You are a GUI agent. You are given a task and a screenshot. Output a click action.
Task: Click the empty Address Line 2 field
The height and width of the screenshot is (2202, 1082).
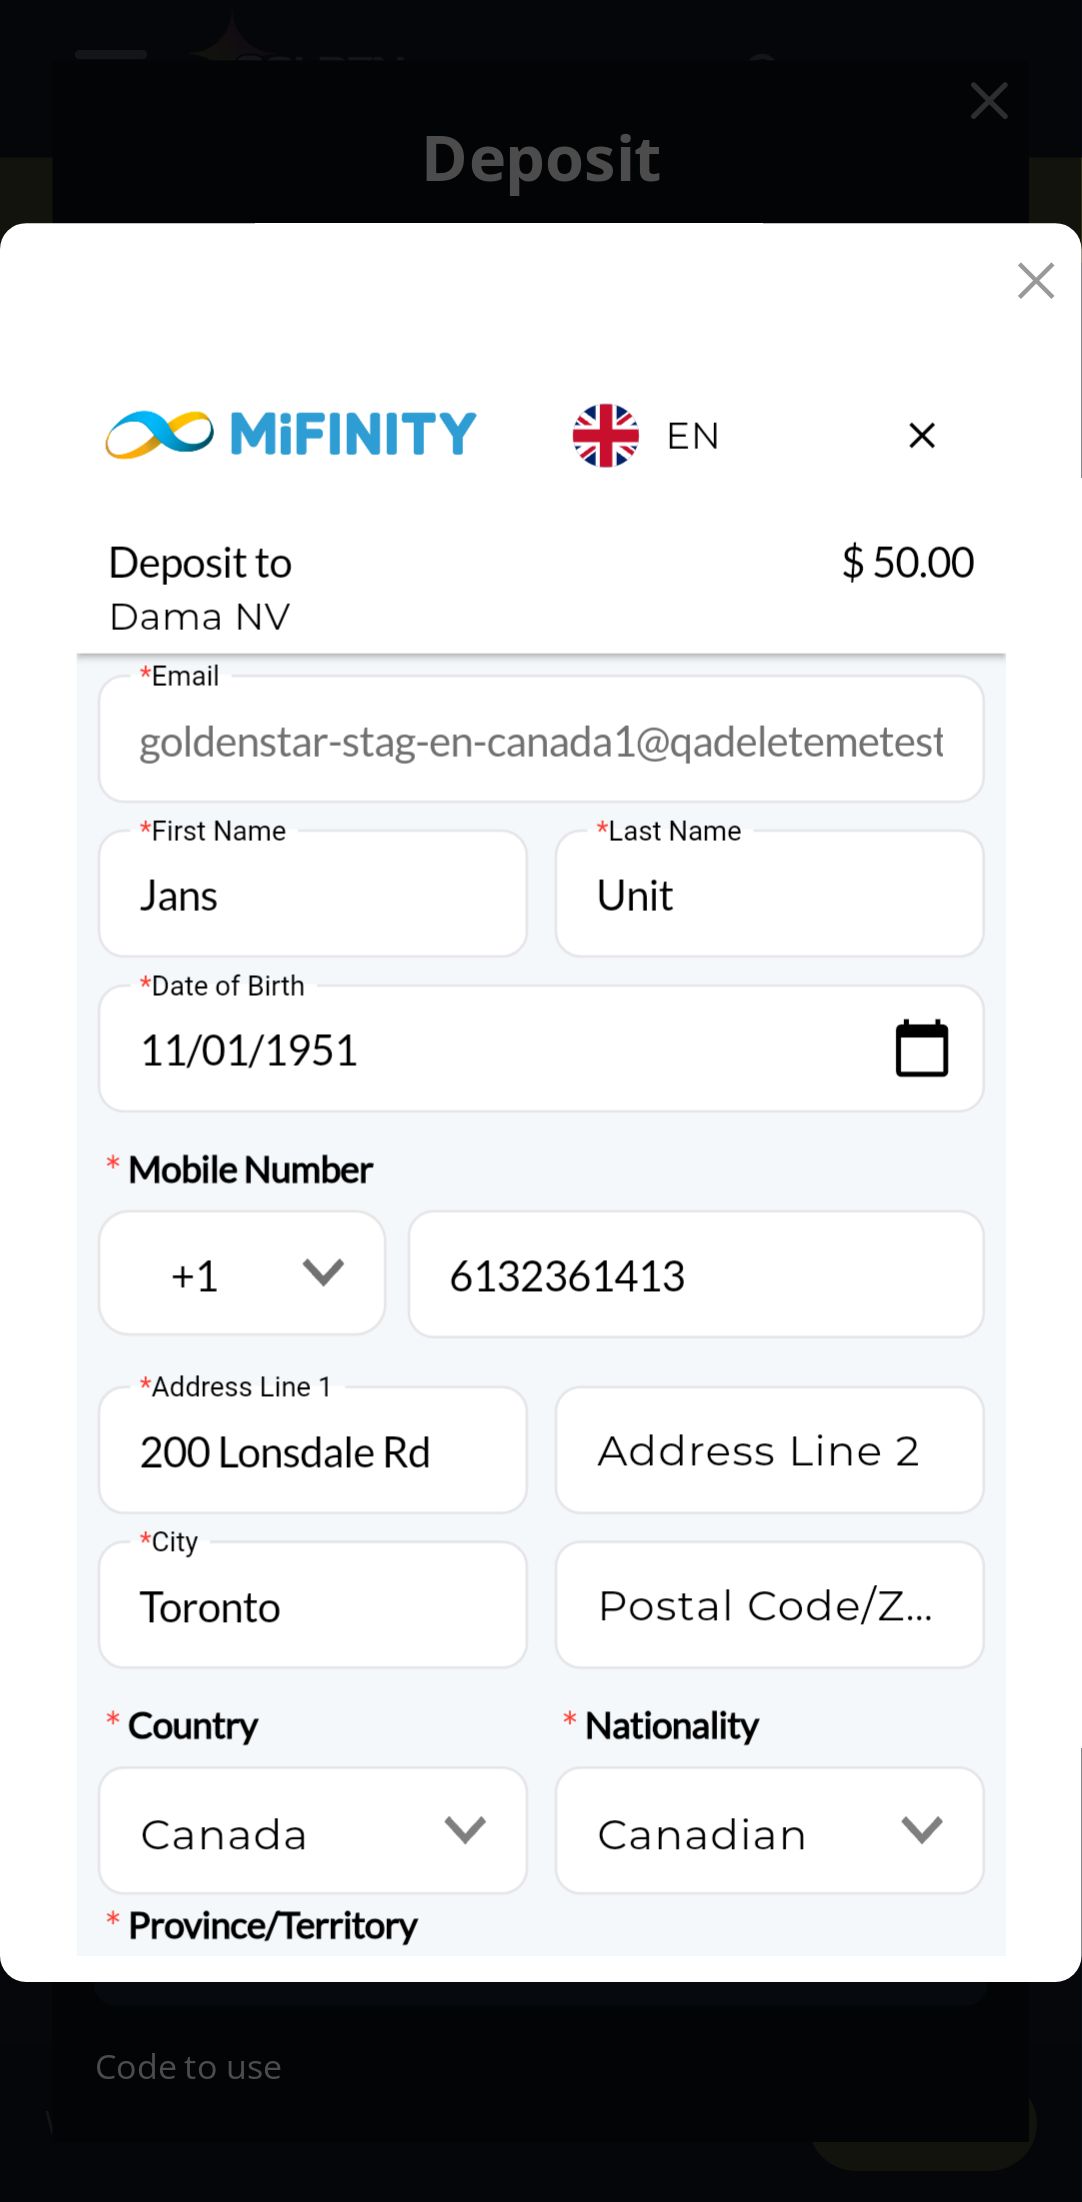click(769, 1451)
